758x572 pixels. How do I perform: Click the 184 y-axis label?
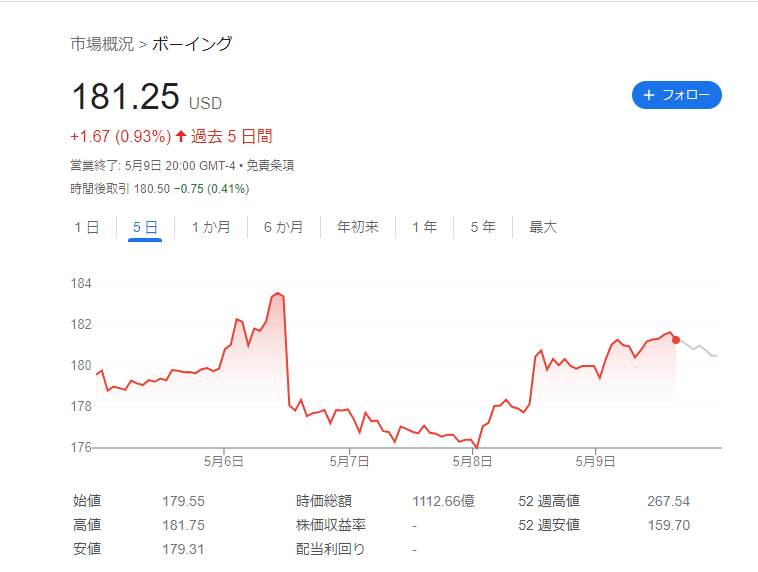(x=81, y=283)
